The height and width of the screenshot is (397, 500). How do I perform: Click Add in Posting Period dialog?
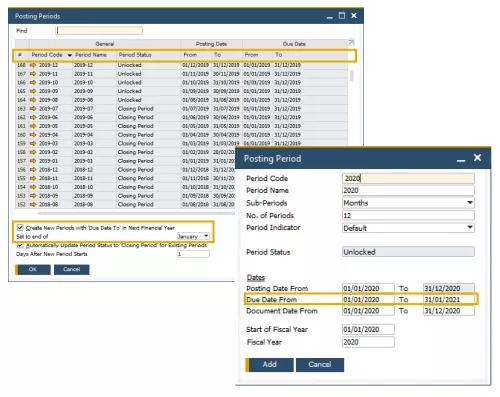(x=269, y=365)
